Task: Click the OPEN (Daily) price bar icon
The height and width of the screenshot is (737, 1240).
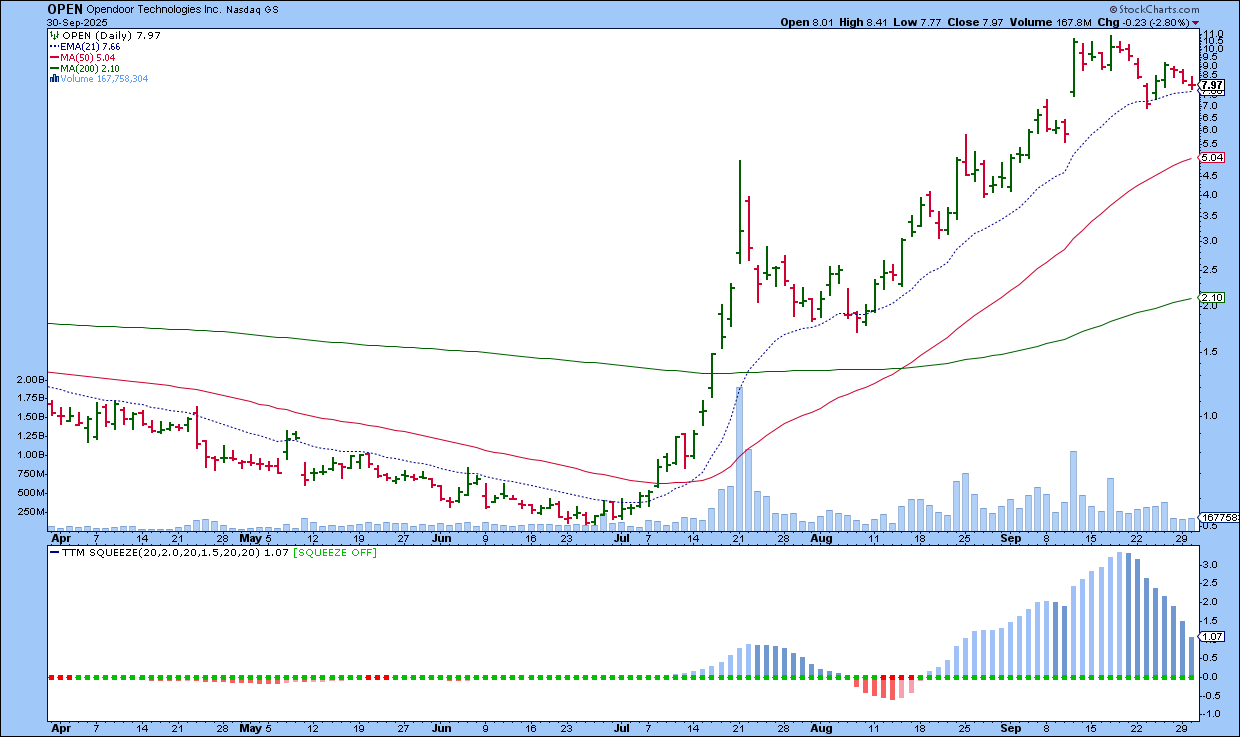Action: [52, 36]
